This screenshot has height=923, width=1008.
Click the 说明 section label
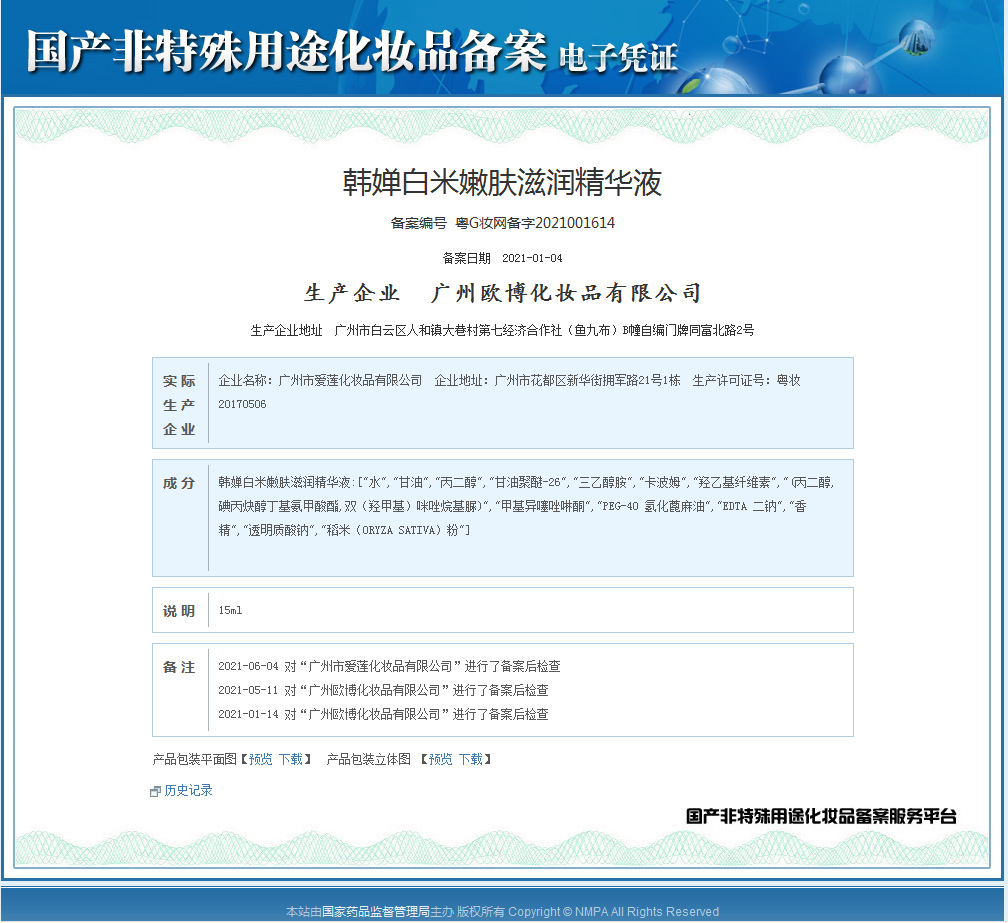tap(179, 611)
